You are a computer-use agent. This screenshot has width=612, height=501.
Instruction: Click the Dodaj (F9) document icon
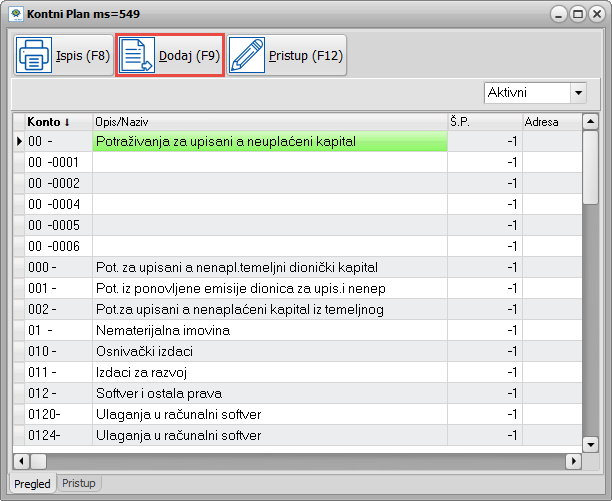pos(137,56)
